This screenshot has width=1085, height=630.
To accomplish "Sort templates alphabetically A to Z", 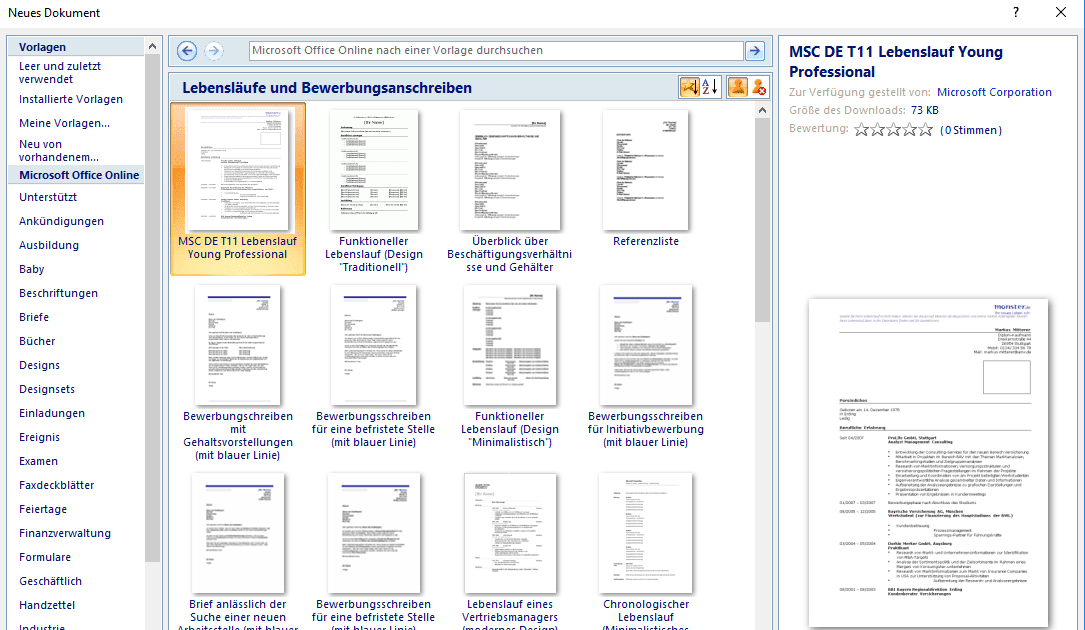I will tap(710, 87).
